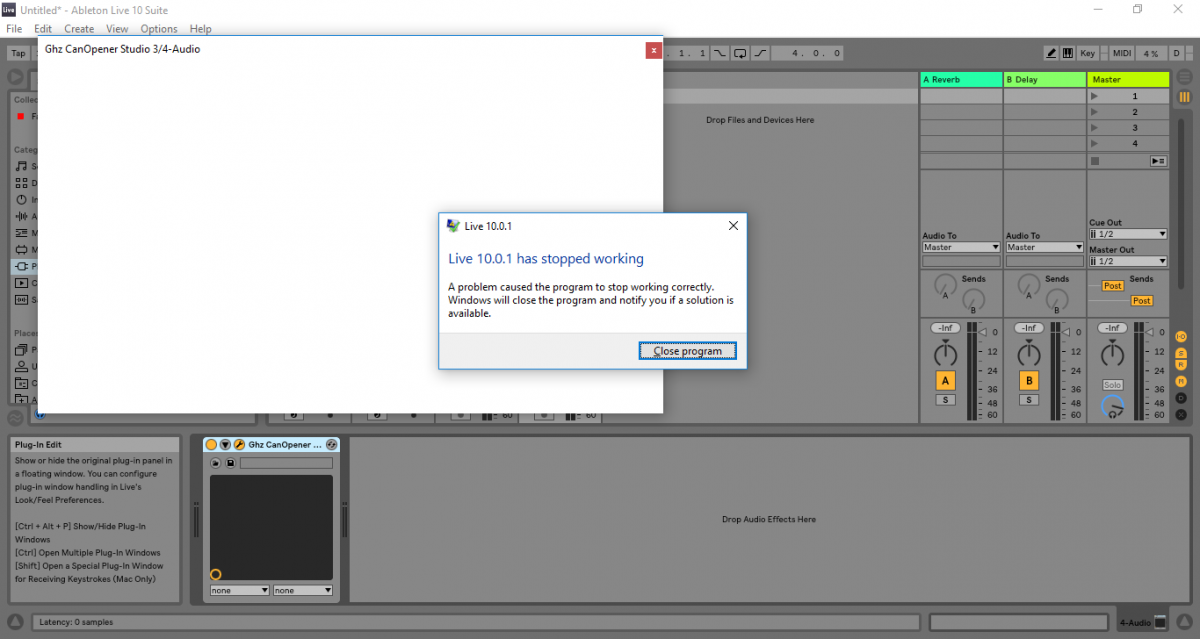Toggle the A Reverb track activator A button
The width and height of the screenshot is (1200, 639).
tap(945, 380)
